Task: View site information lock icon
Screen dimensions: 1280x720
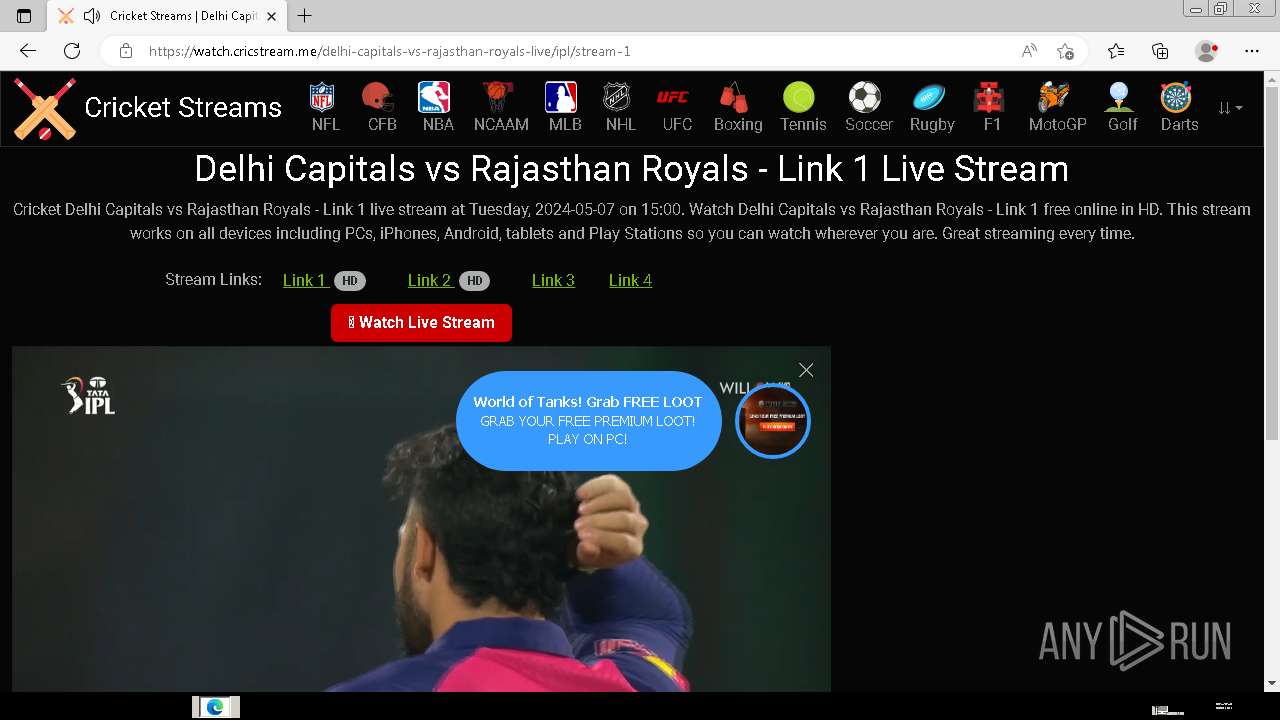Action: click(125, 51)
